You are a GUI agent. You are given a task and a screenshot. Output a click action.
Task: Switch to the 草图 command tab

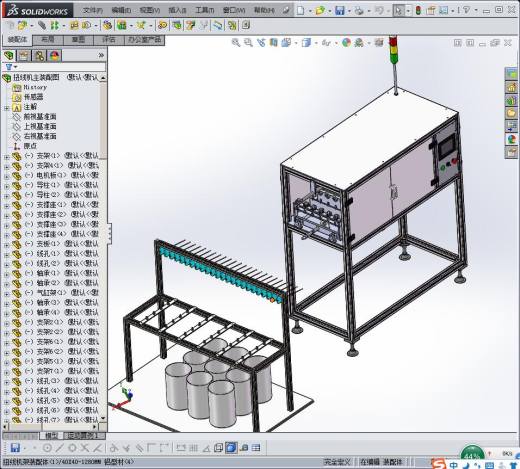[78, 40]
